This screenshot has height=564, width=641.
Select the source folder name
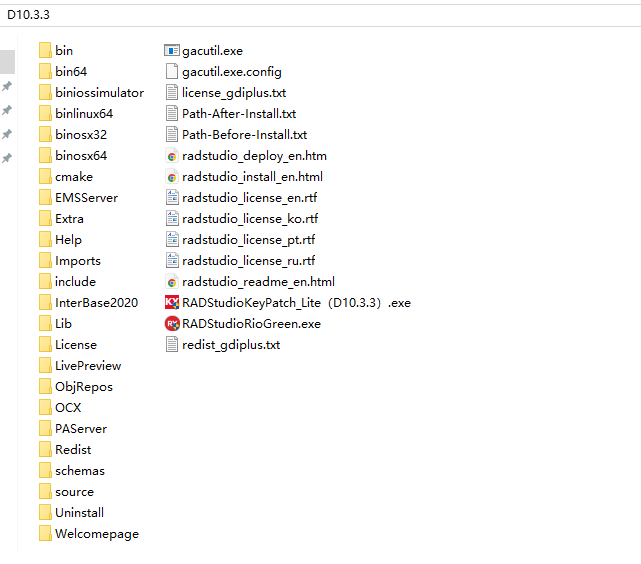[74, 492]
